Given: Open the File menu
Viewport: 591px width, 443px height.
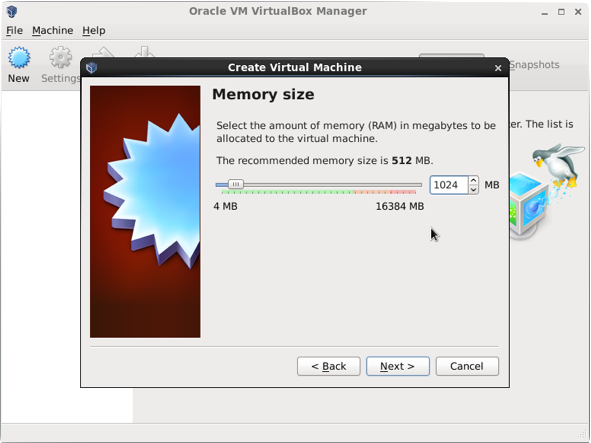Looking at the screenshot, I should (14, 30).
